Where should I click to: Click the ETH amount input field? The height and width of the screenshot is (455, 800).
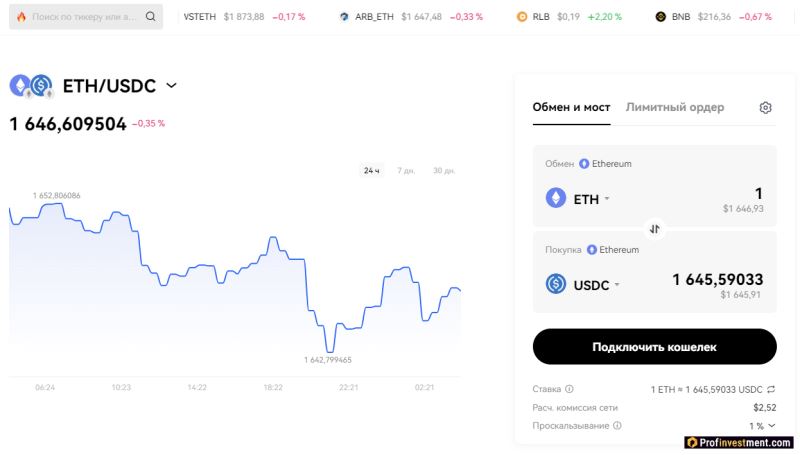tap(714, 193)
